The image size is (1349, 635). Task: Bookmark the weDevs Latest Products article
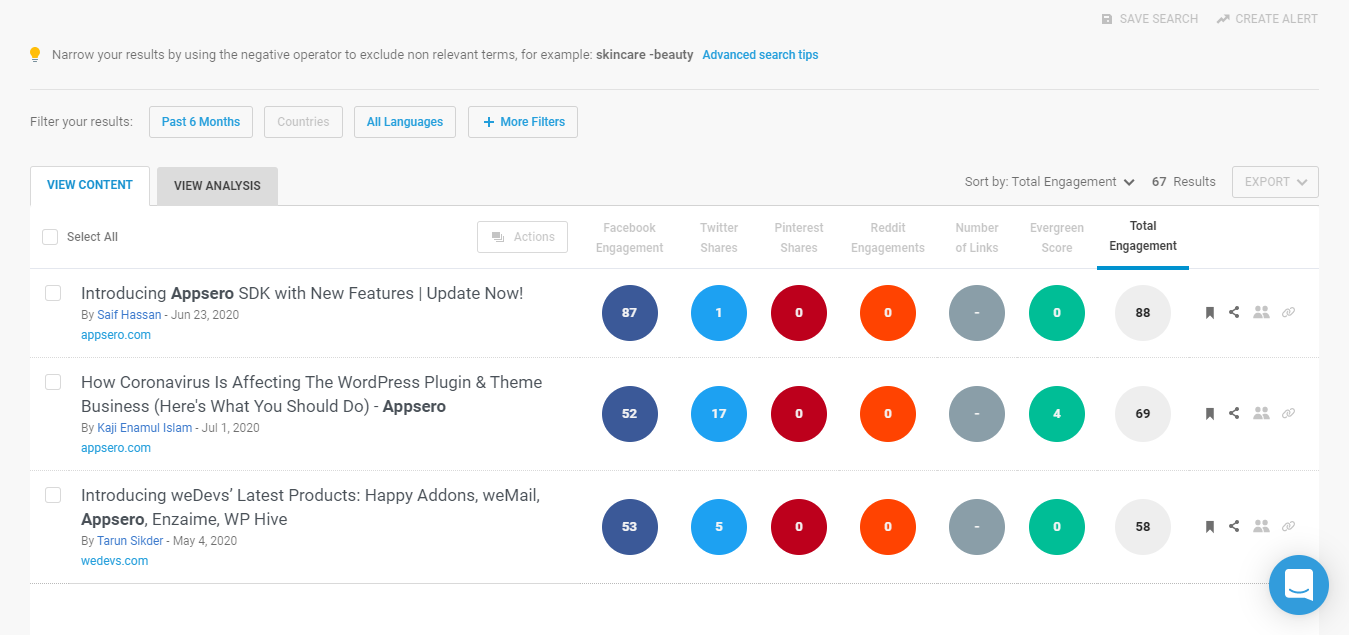(1209, 526)
